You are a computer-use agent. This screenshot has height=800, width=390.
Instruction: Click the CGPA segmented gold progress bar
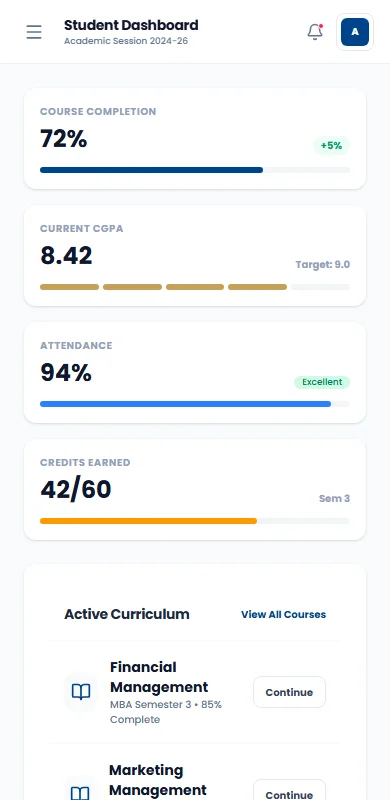pos(195,287)
